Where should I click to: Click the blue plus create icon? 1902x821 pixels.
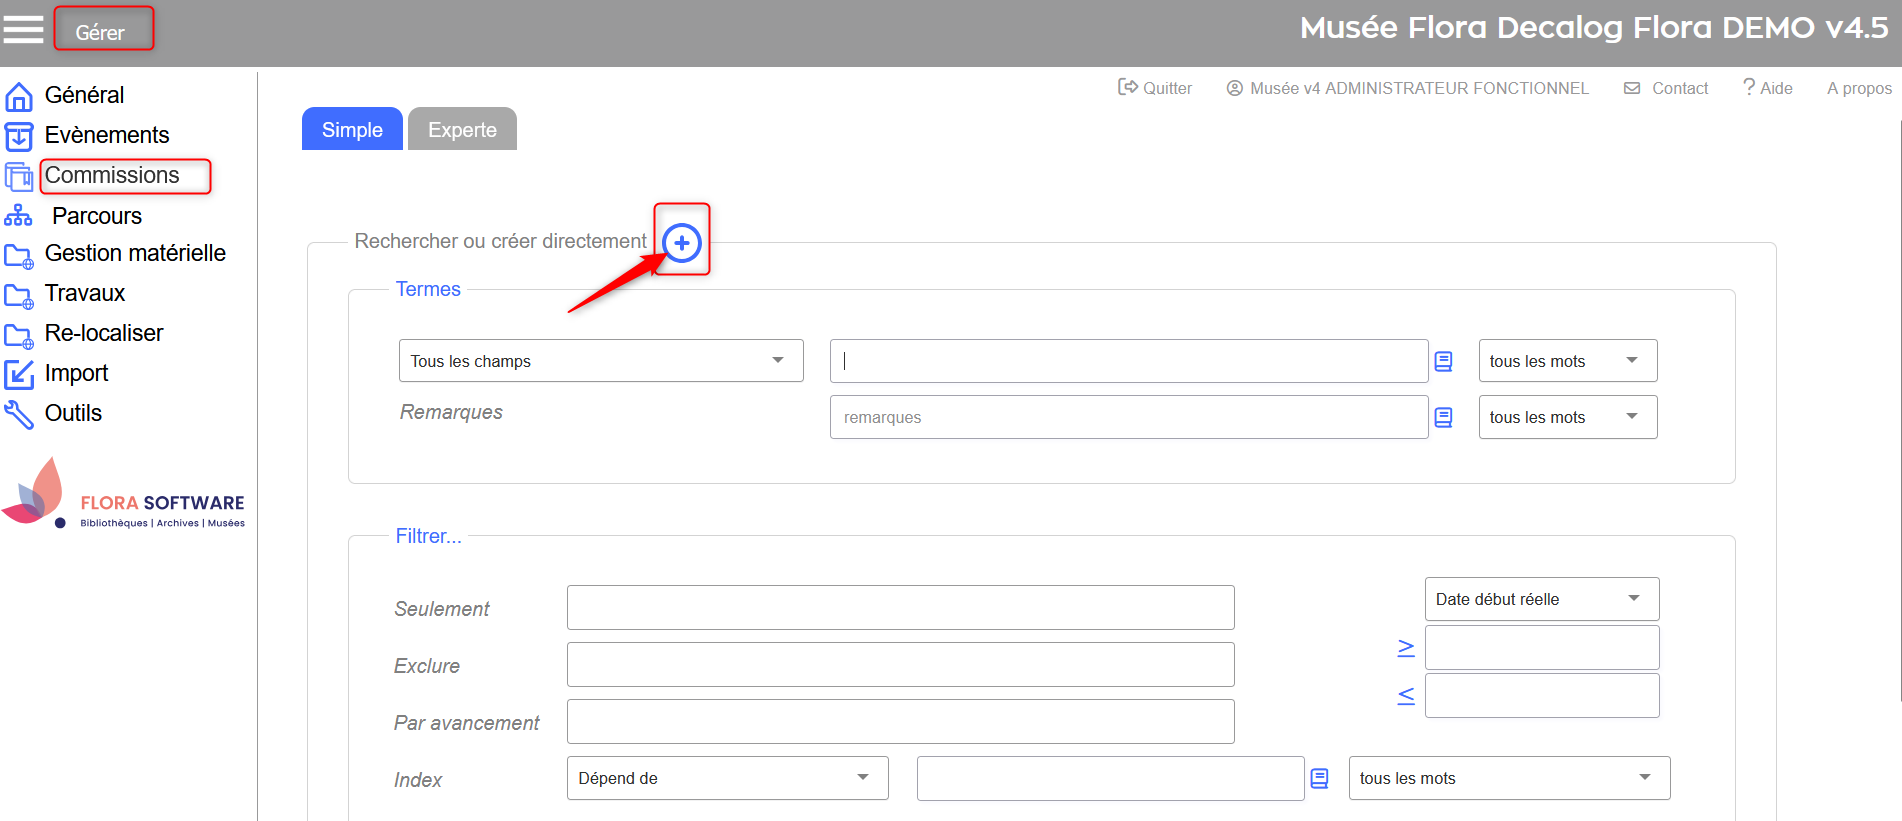(682, 243)
